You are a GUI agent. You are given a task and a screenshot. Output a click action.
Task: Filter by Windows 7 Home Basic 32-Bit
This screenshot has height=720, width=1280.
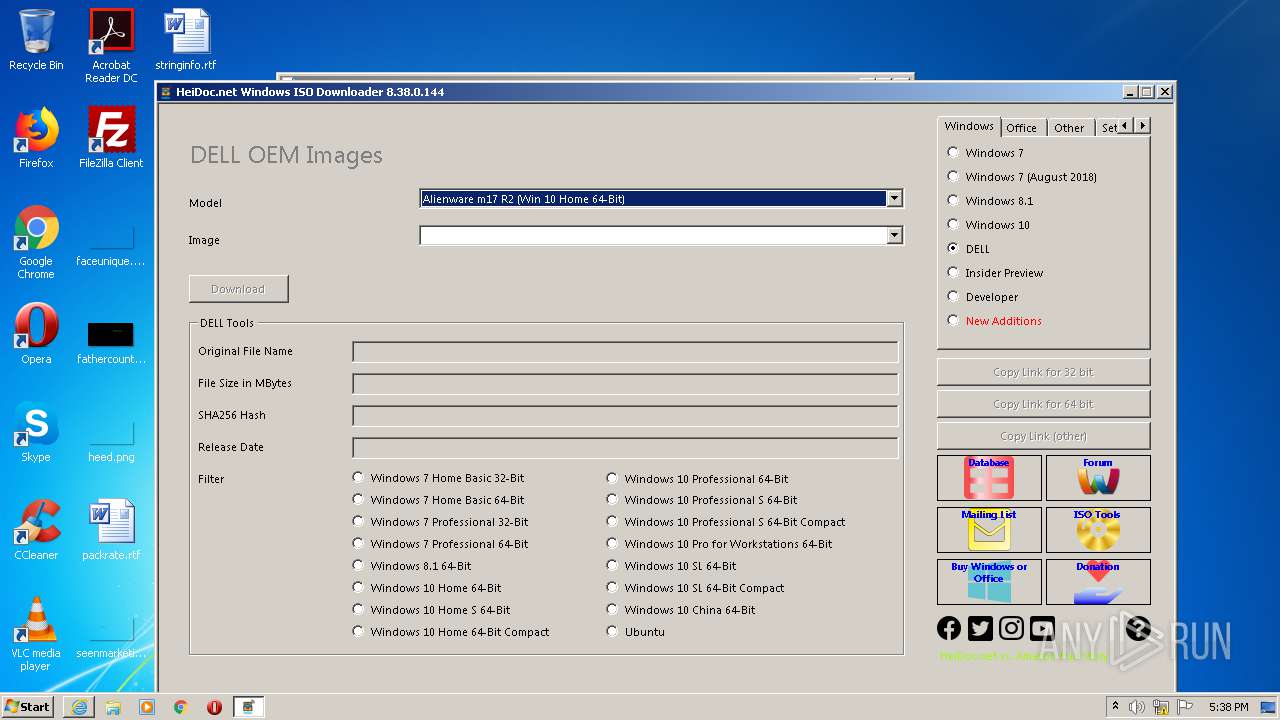pyautogui.click(x=438, y=478)
